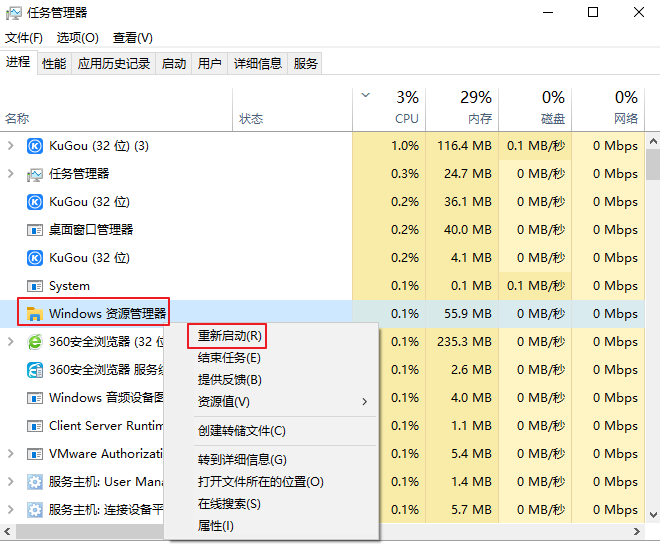The image size is (660, 544).
Task: Click the System process icon
Action: pos(34,286)
